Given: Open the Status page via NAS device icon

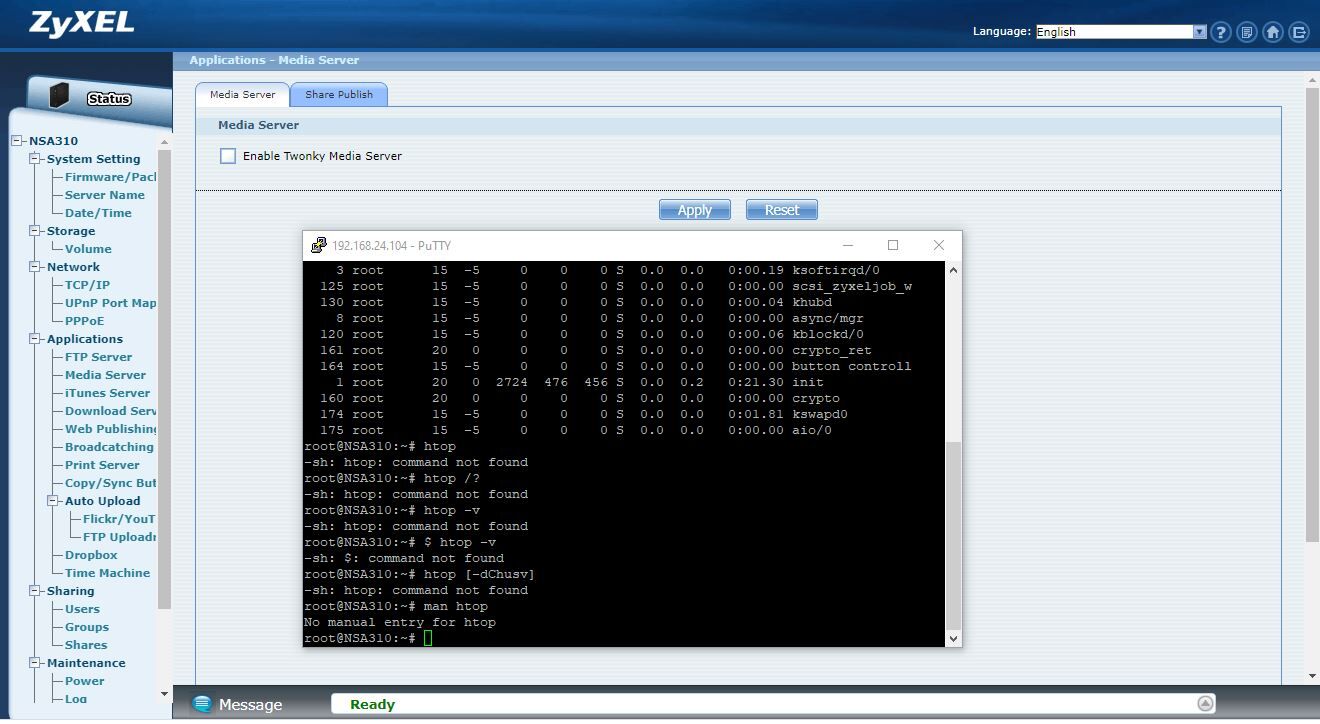Looking at the screenshot, I should click(60, 95).
